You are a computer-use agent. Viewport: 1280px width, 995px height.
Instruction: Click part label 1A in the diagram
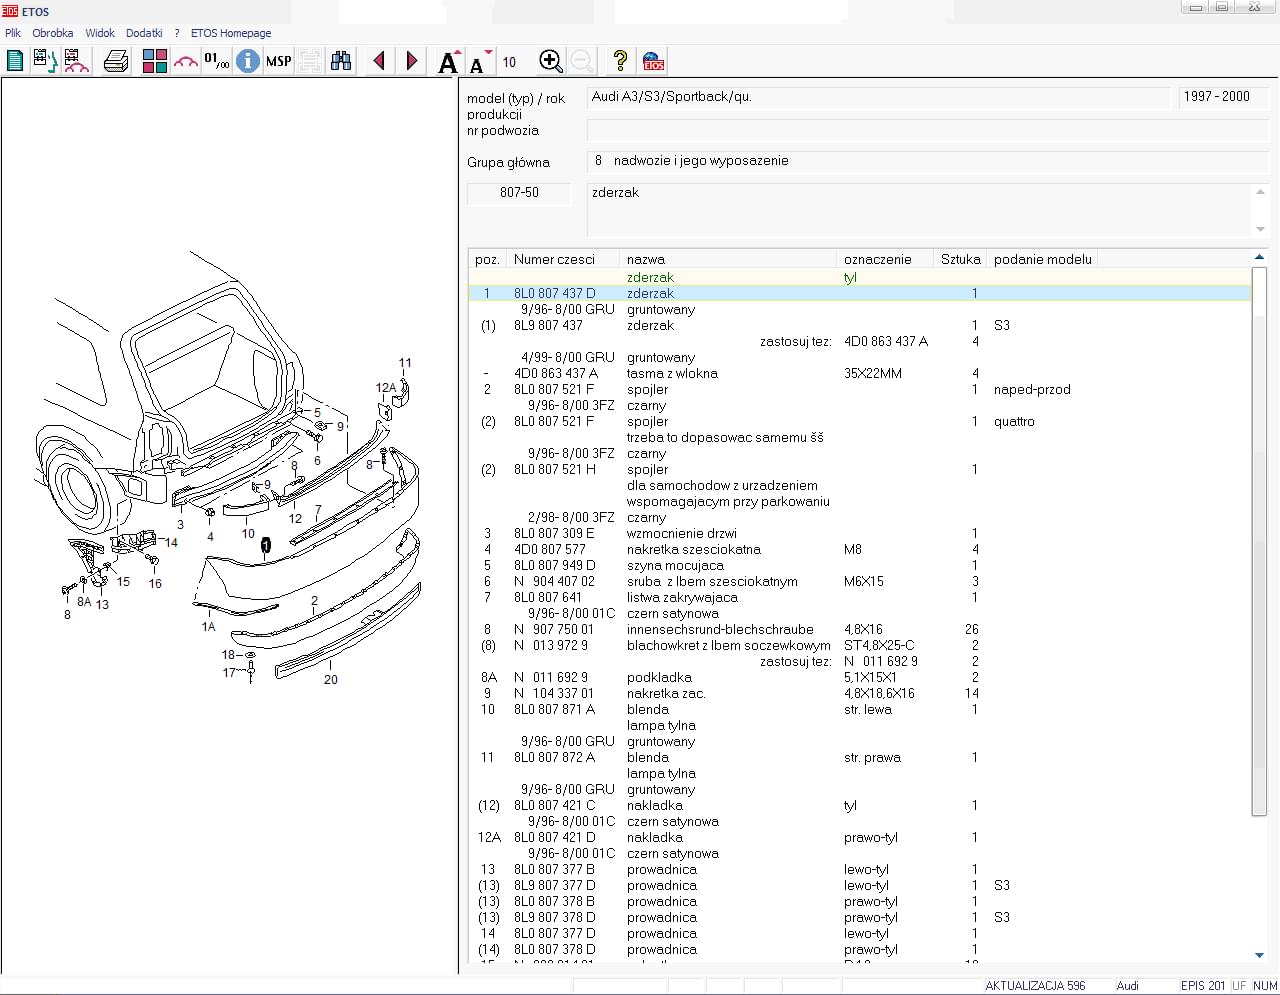click(208, 627)
